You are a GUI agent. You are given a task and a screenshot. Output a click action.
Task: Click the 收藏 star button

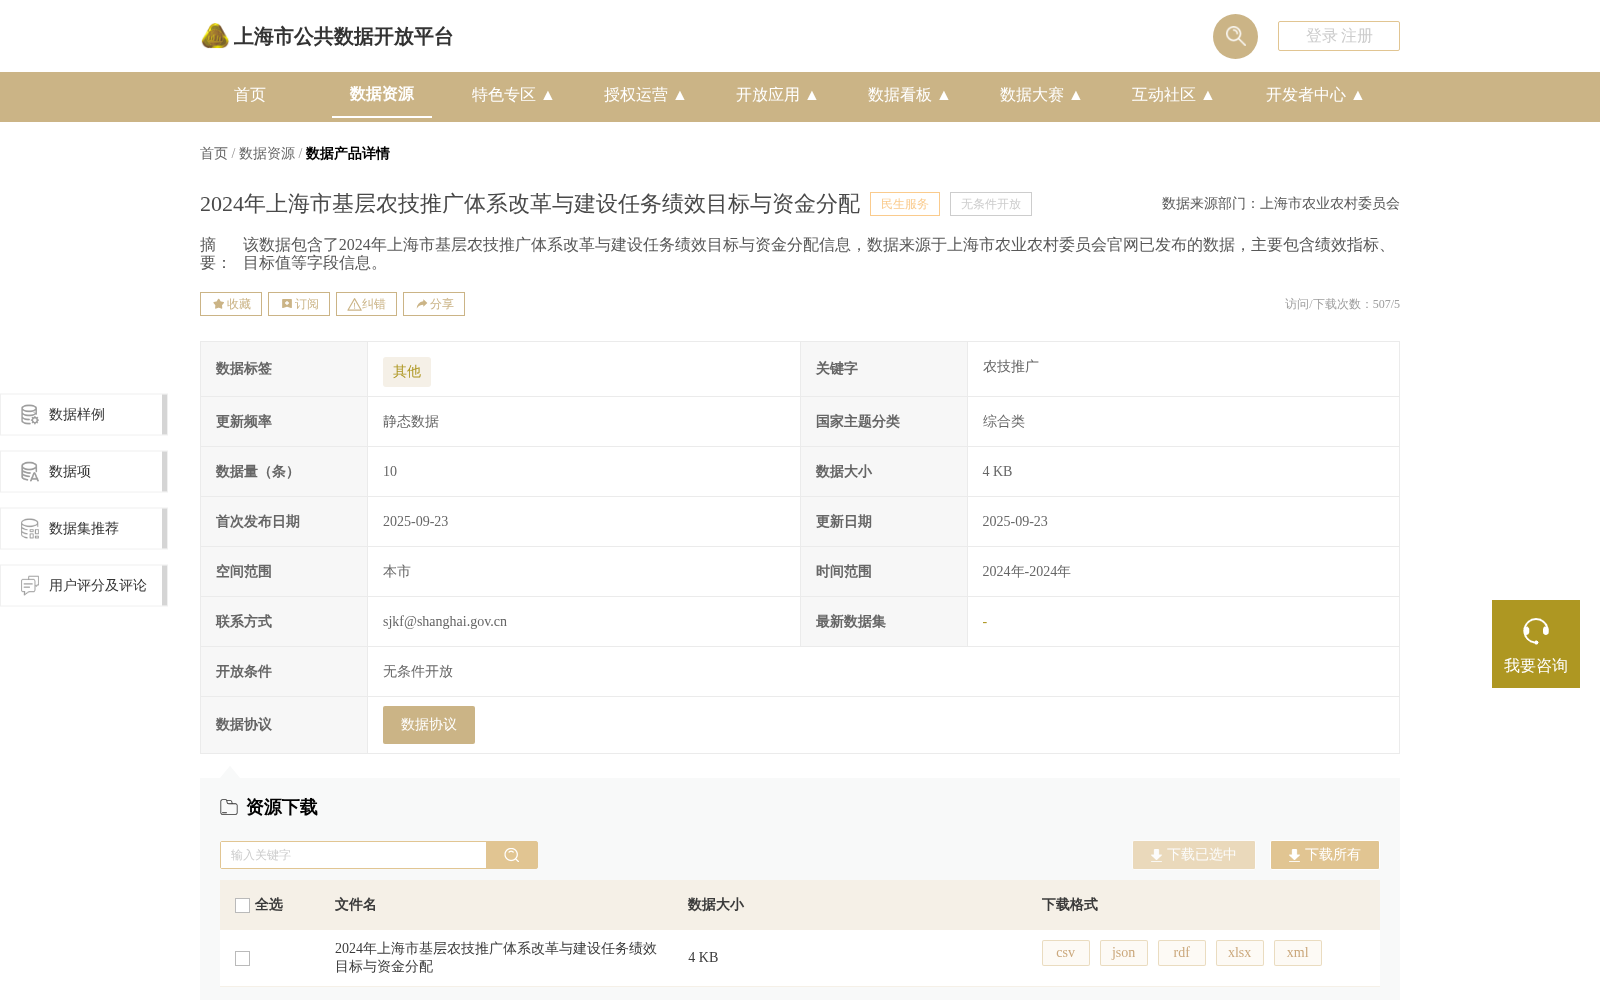(x=231, y=304)
